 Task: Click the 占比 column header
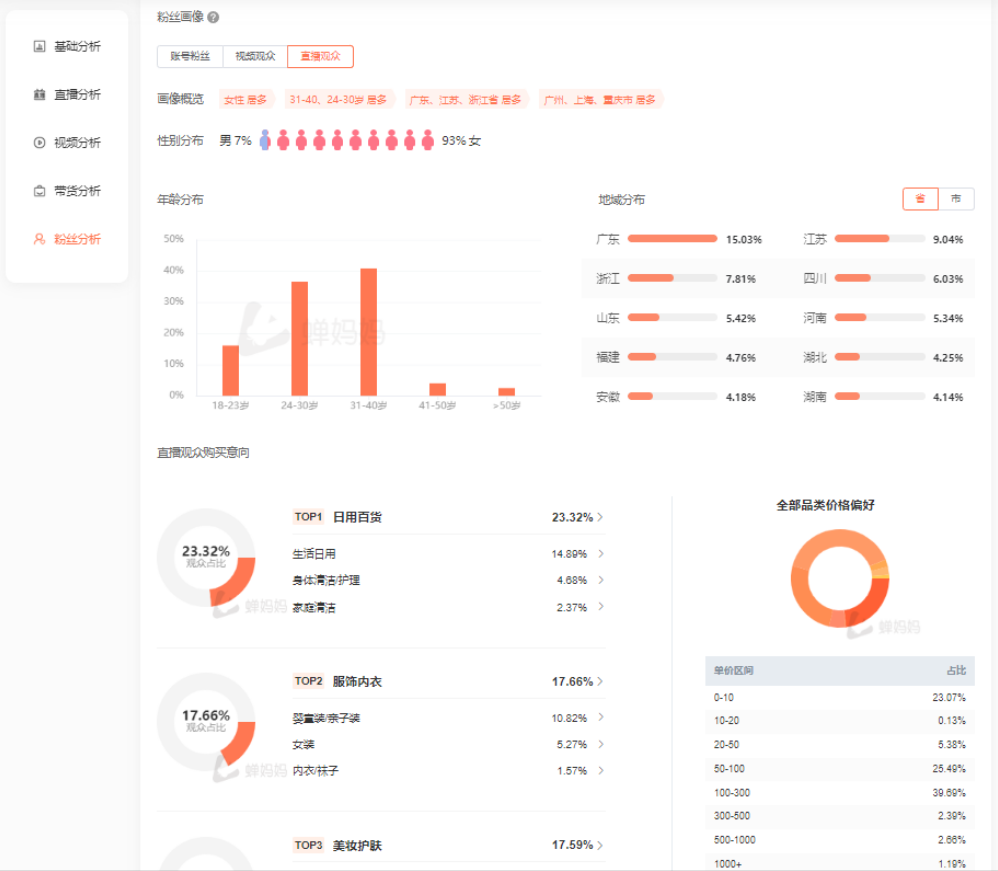956,670
